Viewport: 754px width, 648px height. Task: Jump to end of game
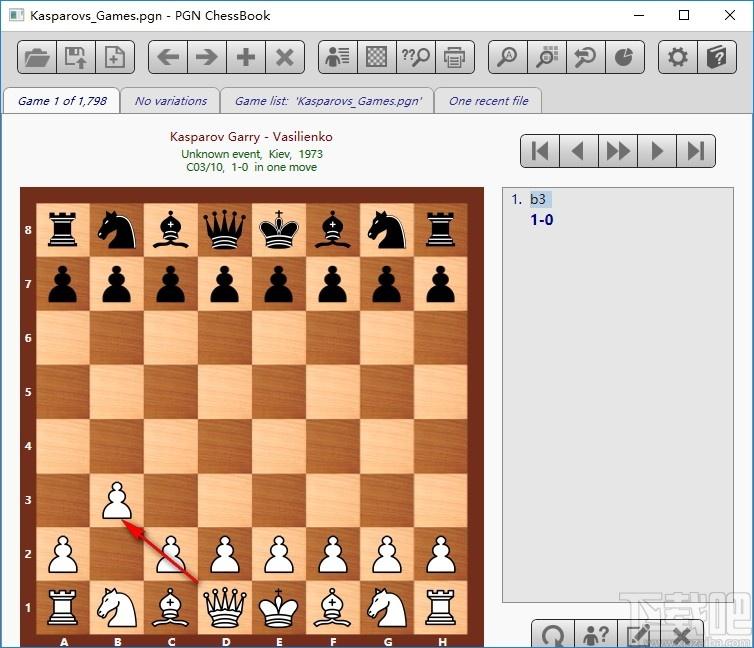pos(696,151)
